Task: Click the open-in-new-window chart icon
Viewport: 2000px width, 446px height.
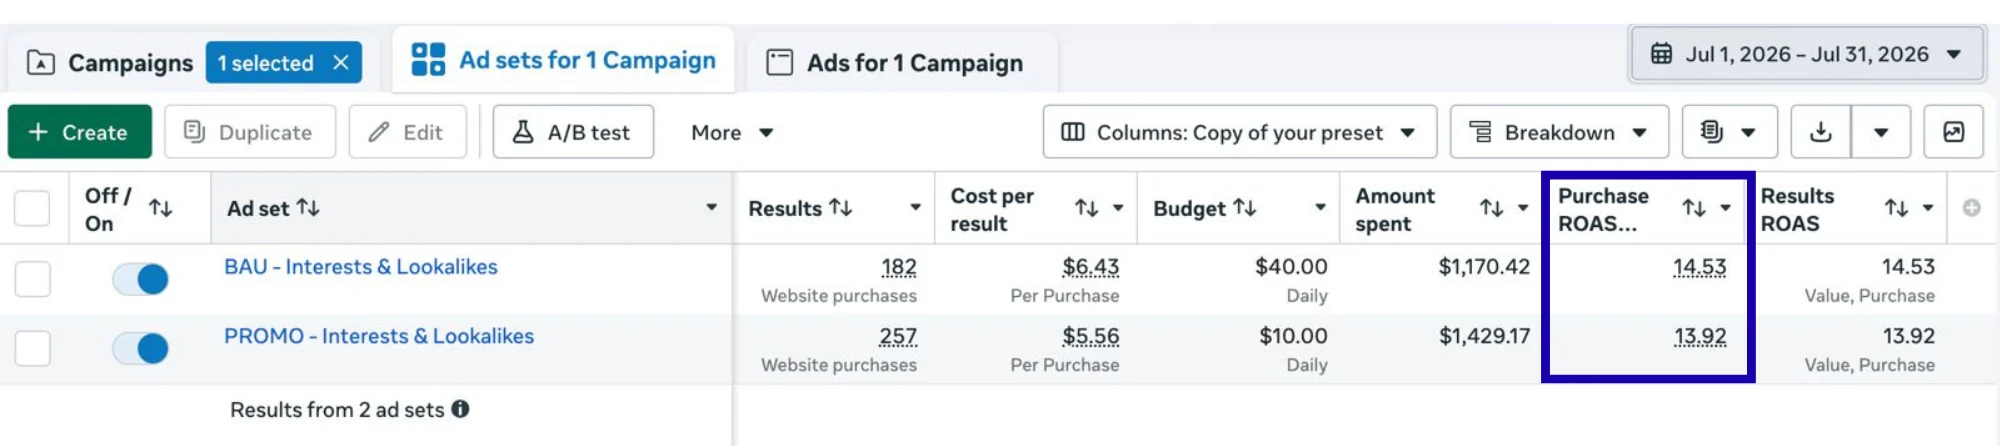Action: click(x=1953, y=132)
